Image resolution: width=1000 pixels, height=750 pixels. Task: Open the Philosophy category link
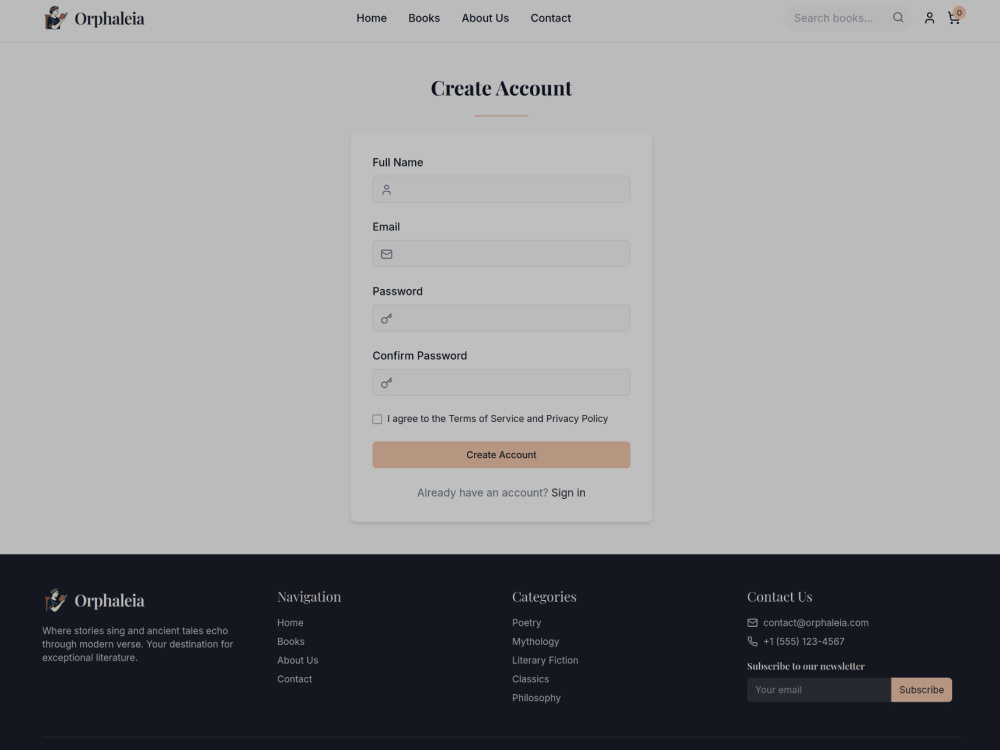pyautogui.click(x=536, y=698)
